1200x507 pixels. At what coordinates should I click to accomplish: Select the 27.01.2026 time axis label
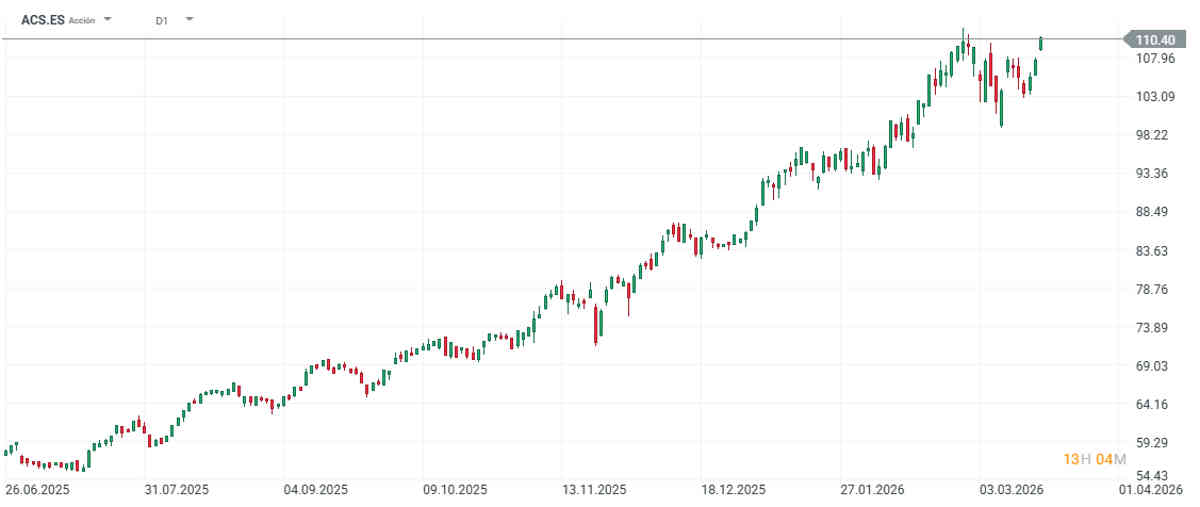[x=873, y=490]
